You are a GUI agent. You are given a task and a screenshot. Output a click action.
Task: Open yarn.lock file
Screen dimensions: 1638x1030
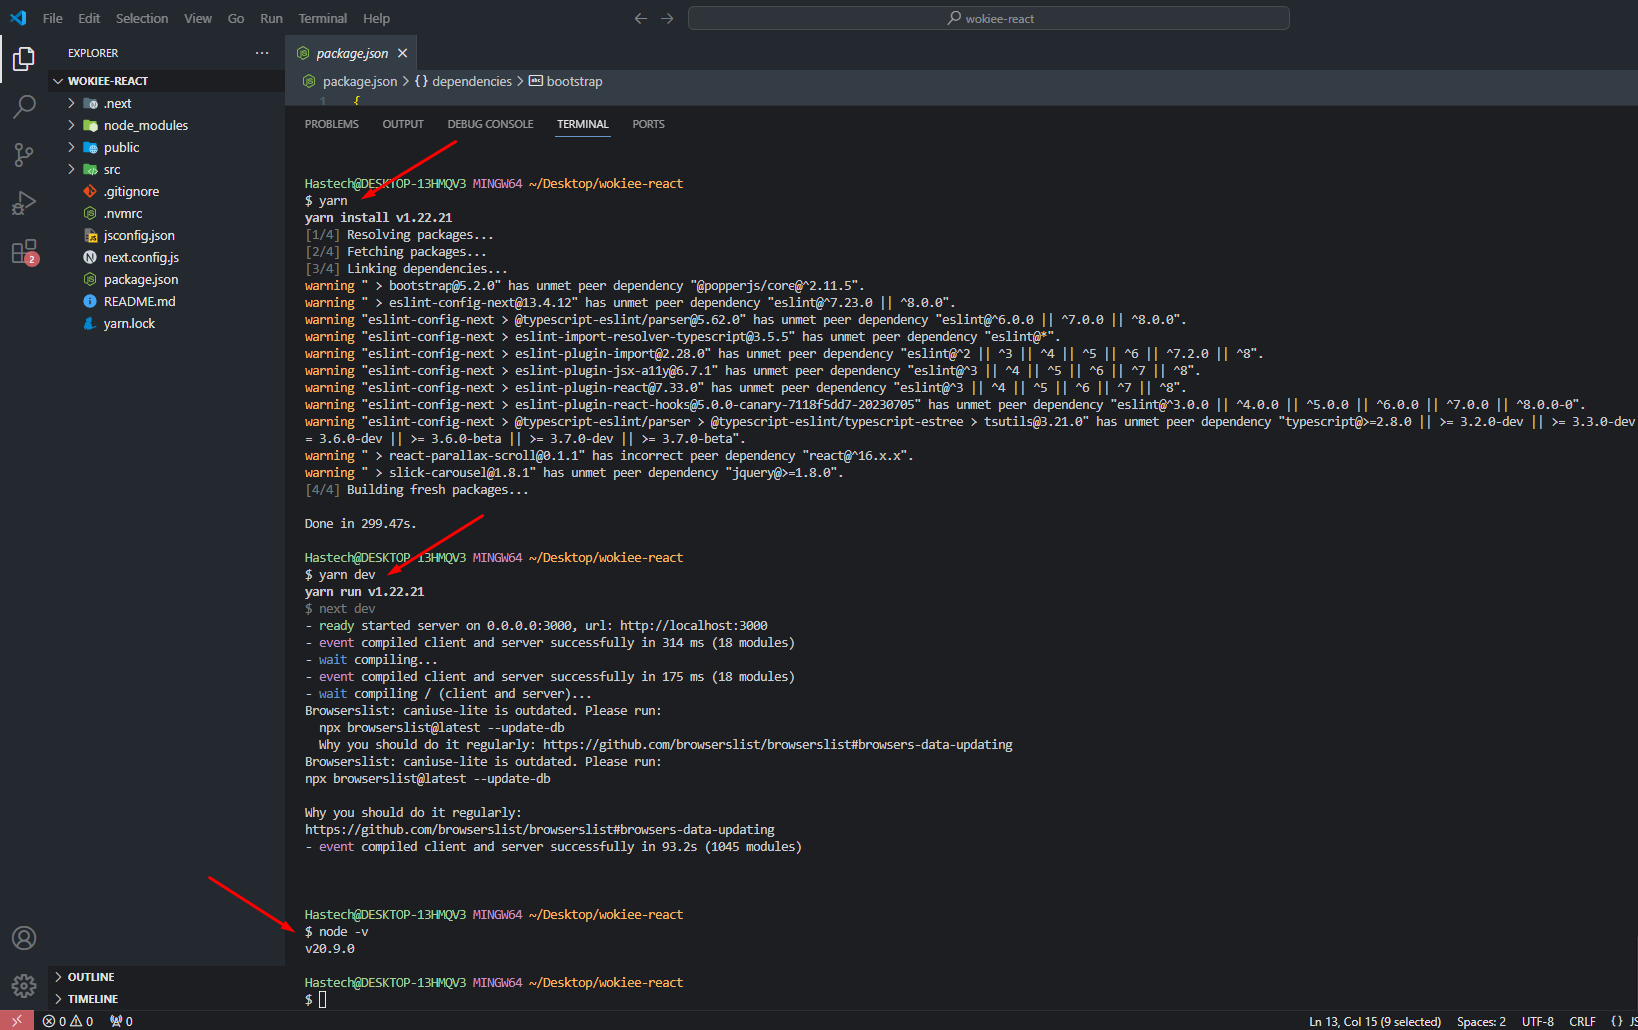pos(166,323)
